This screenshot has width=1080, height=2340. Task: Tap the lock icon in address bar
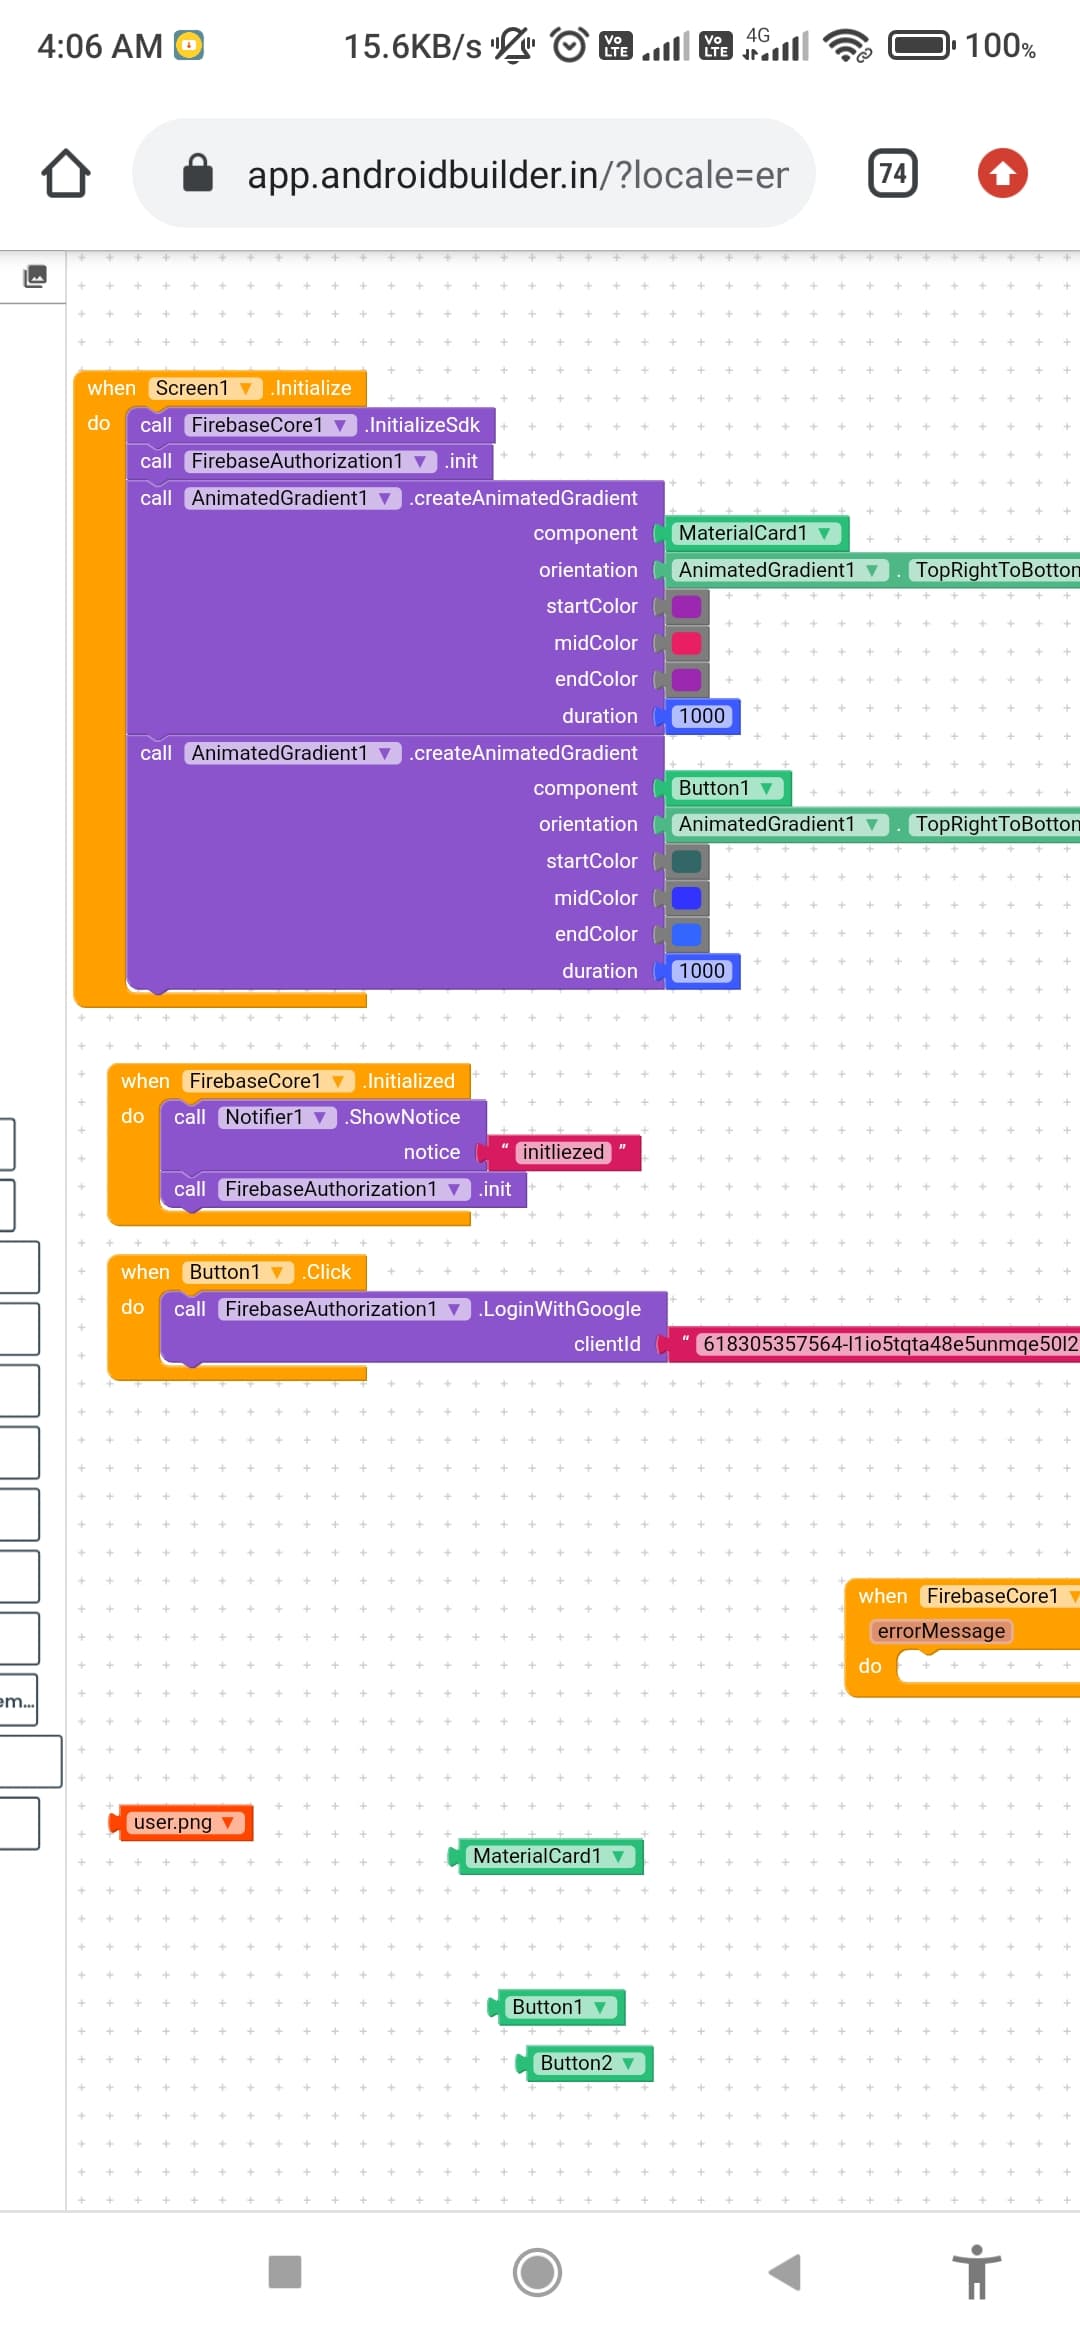[198, 173]
